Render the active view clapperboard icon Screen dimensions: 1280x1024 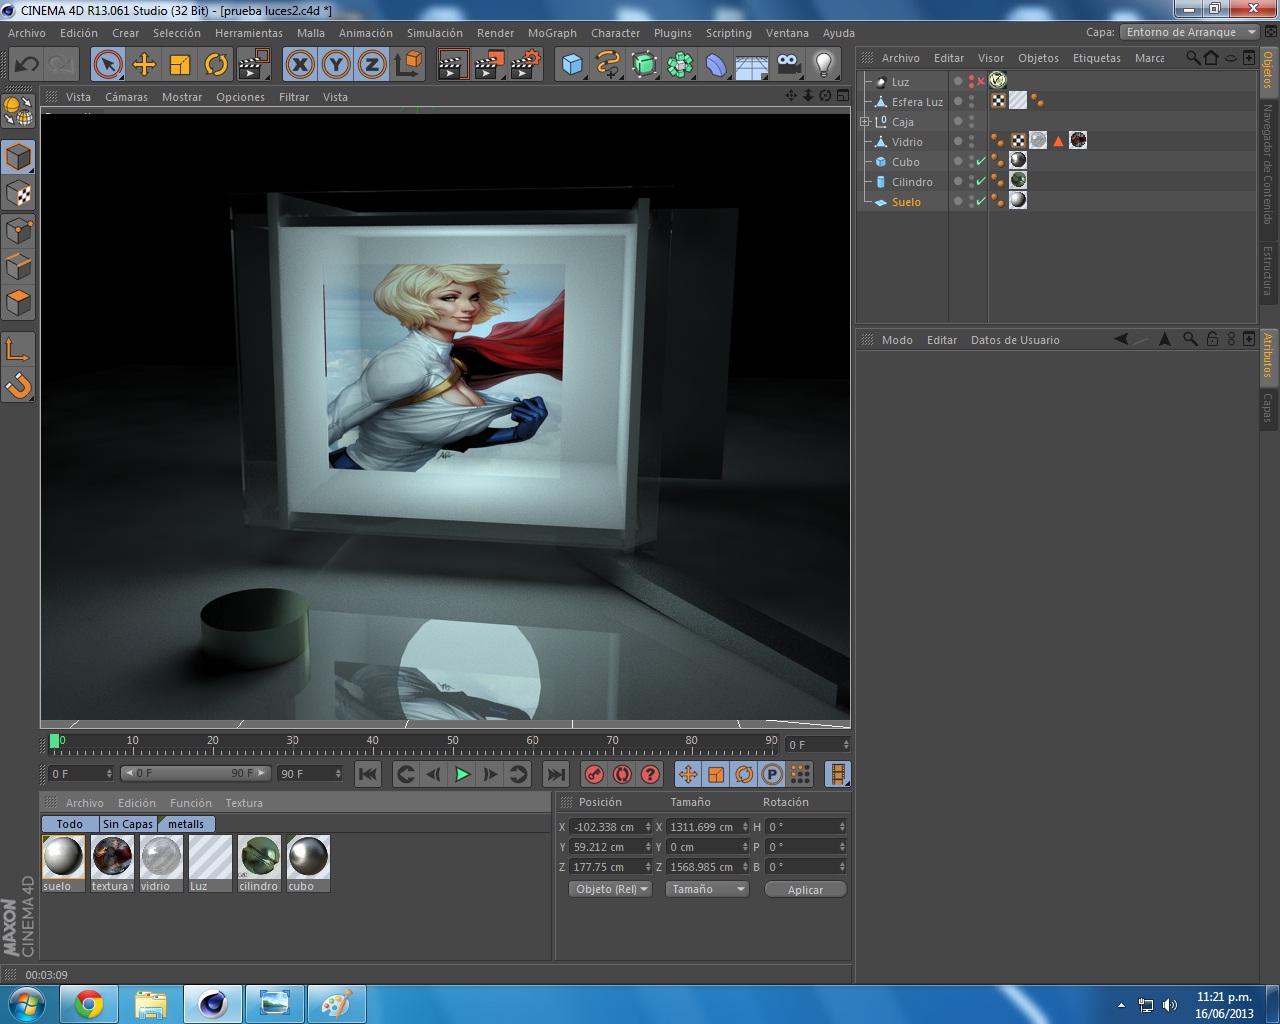pos(453,65)
